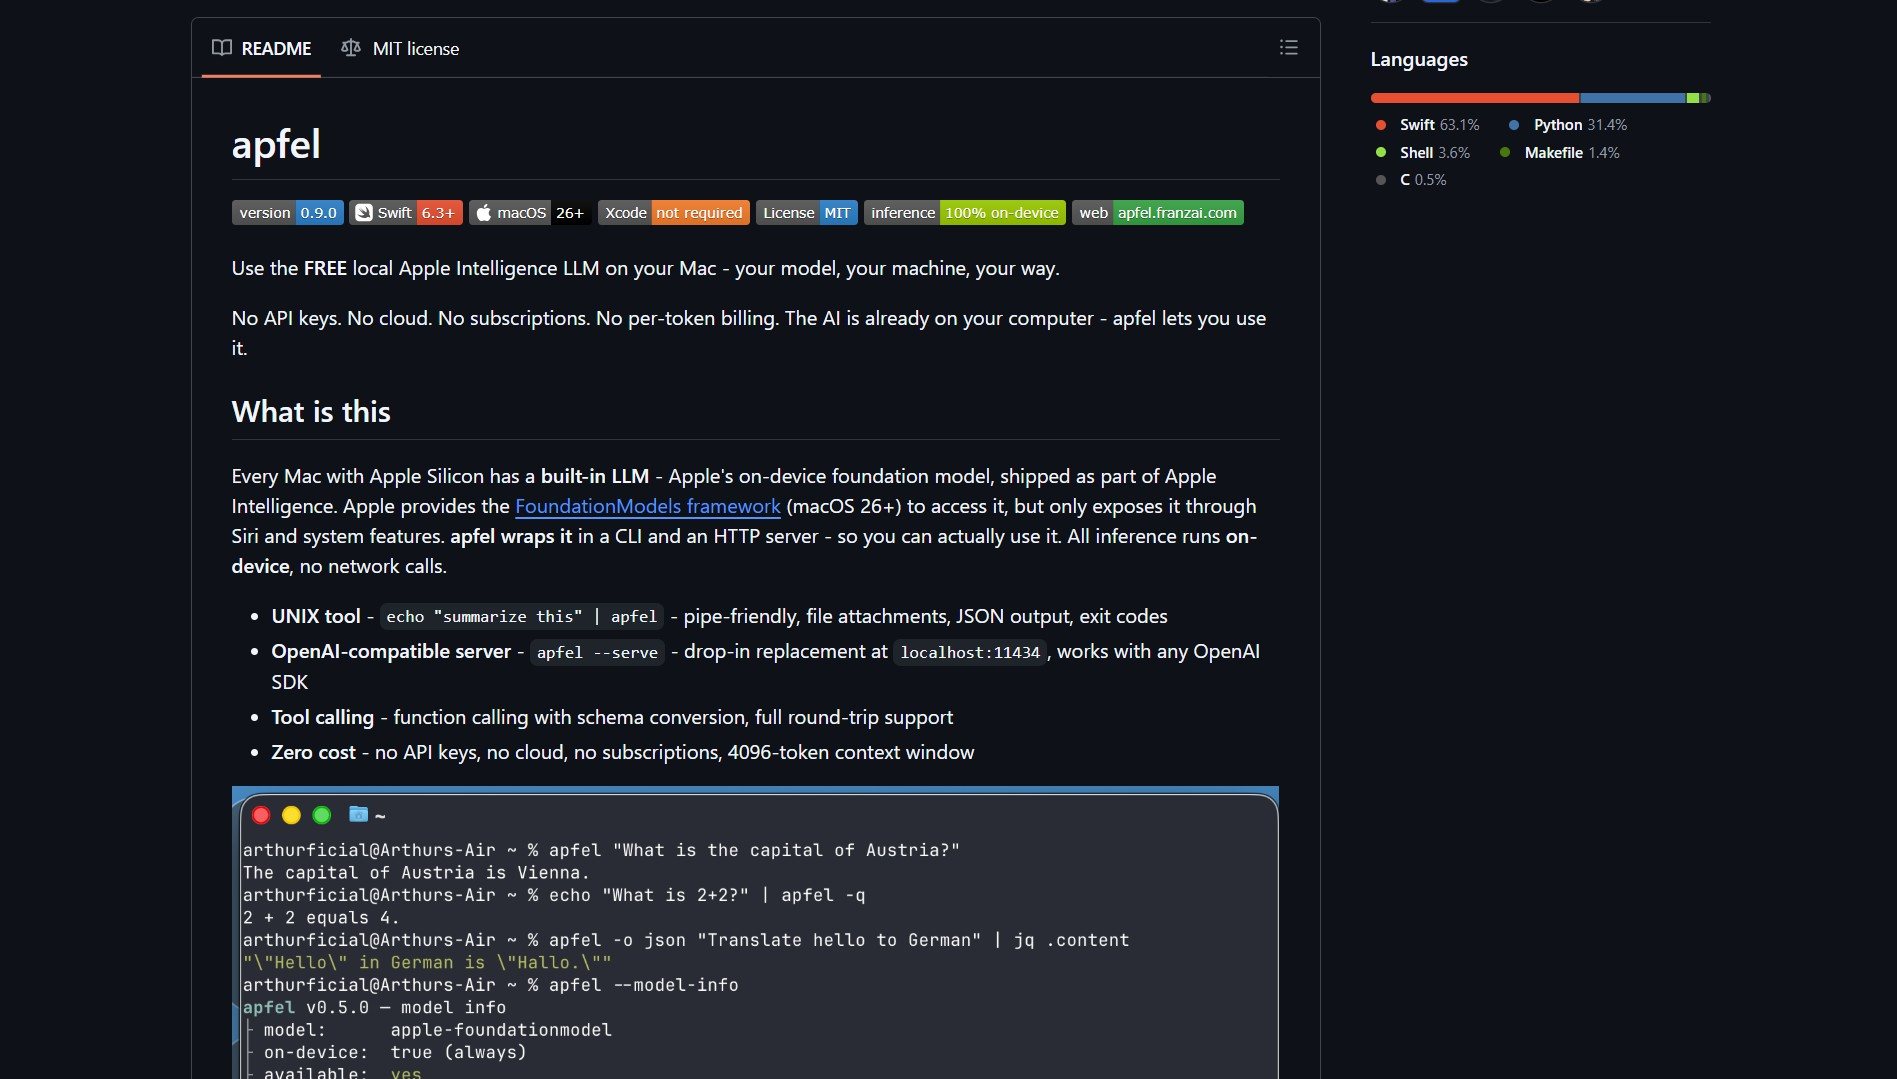Click the Apple logo on macOS badge
The image size is (1897, 1079).
coord(483,212)
